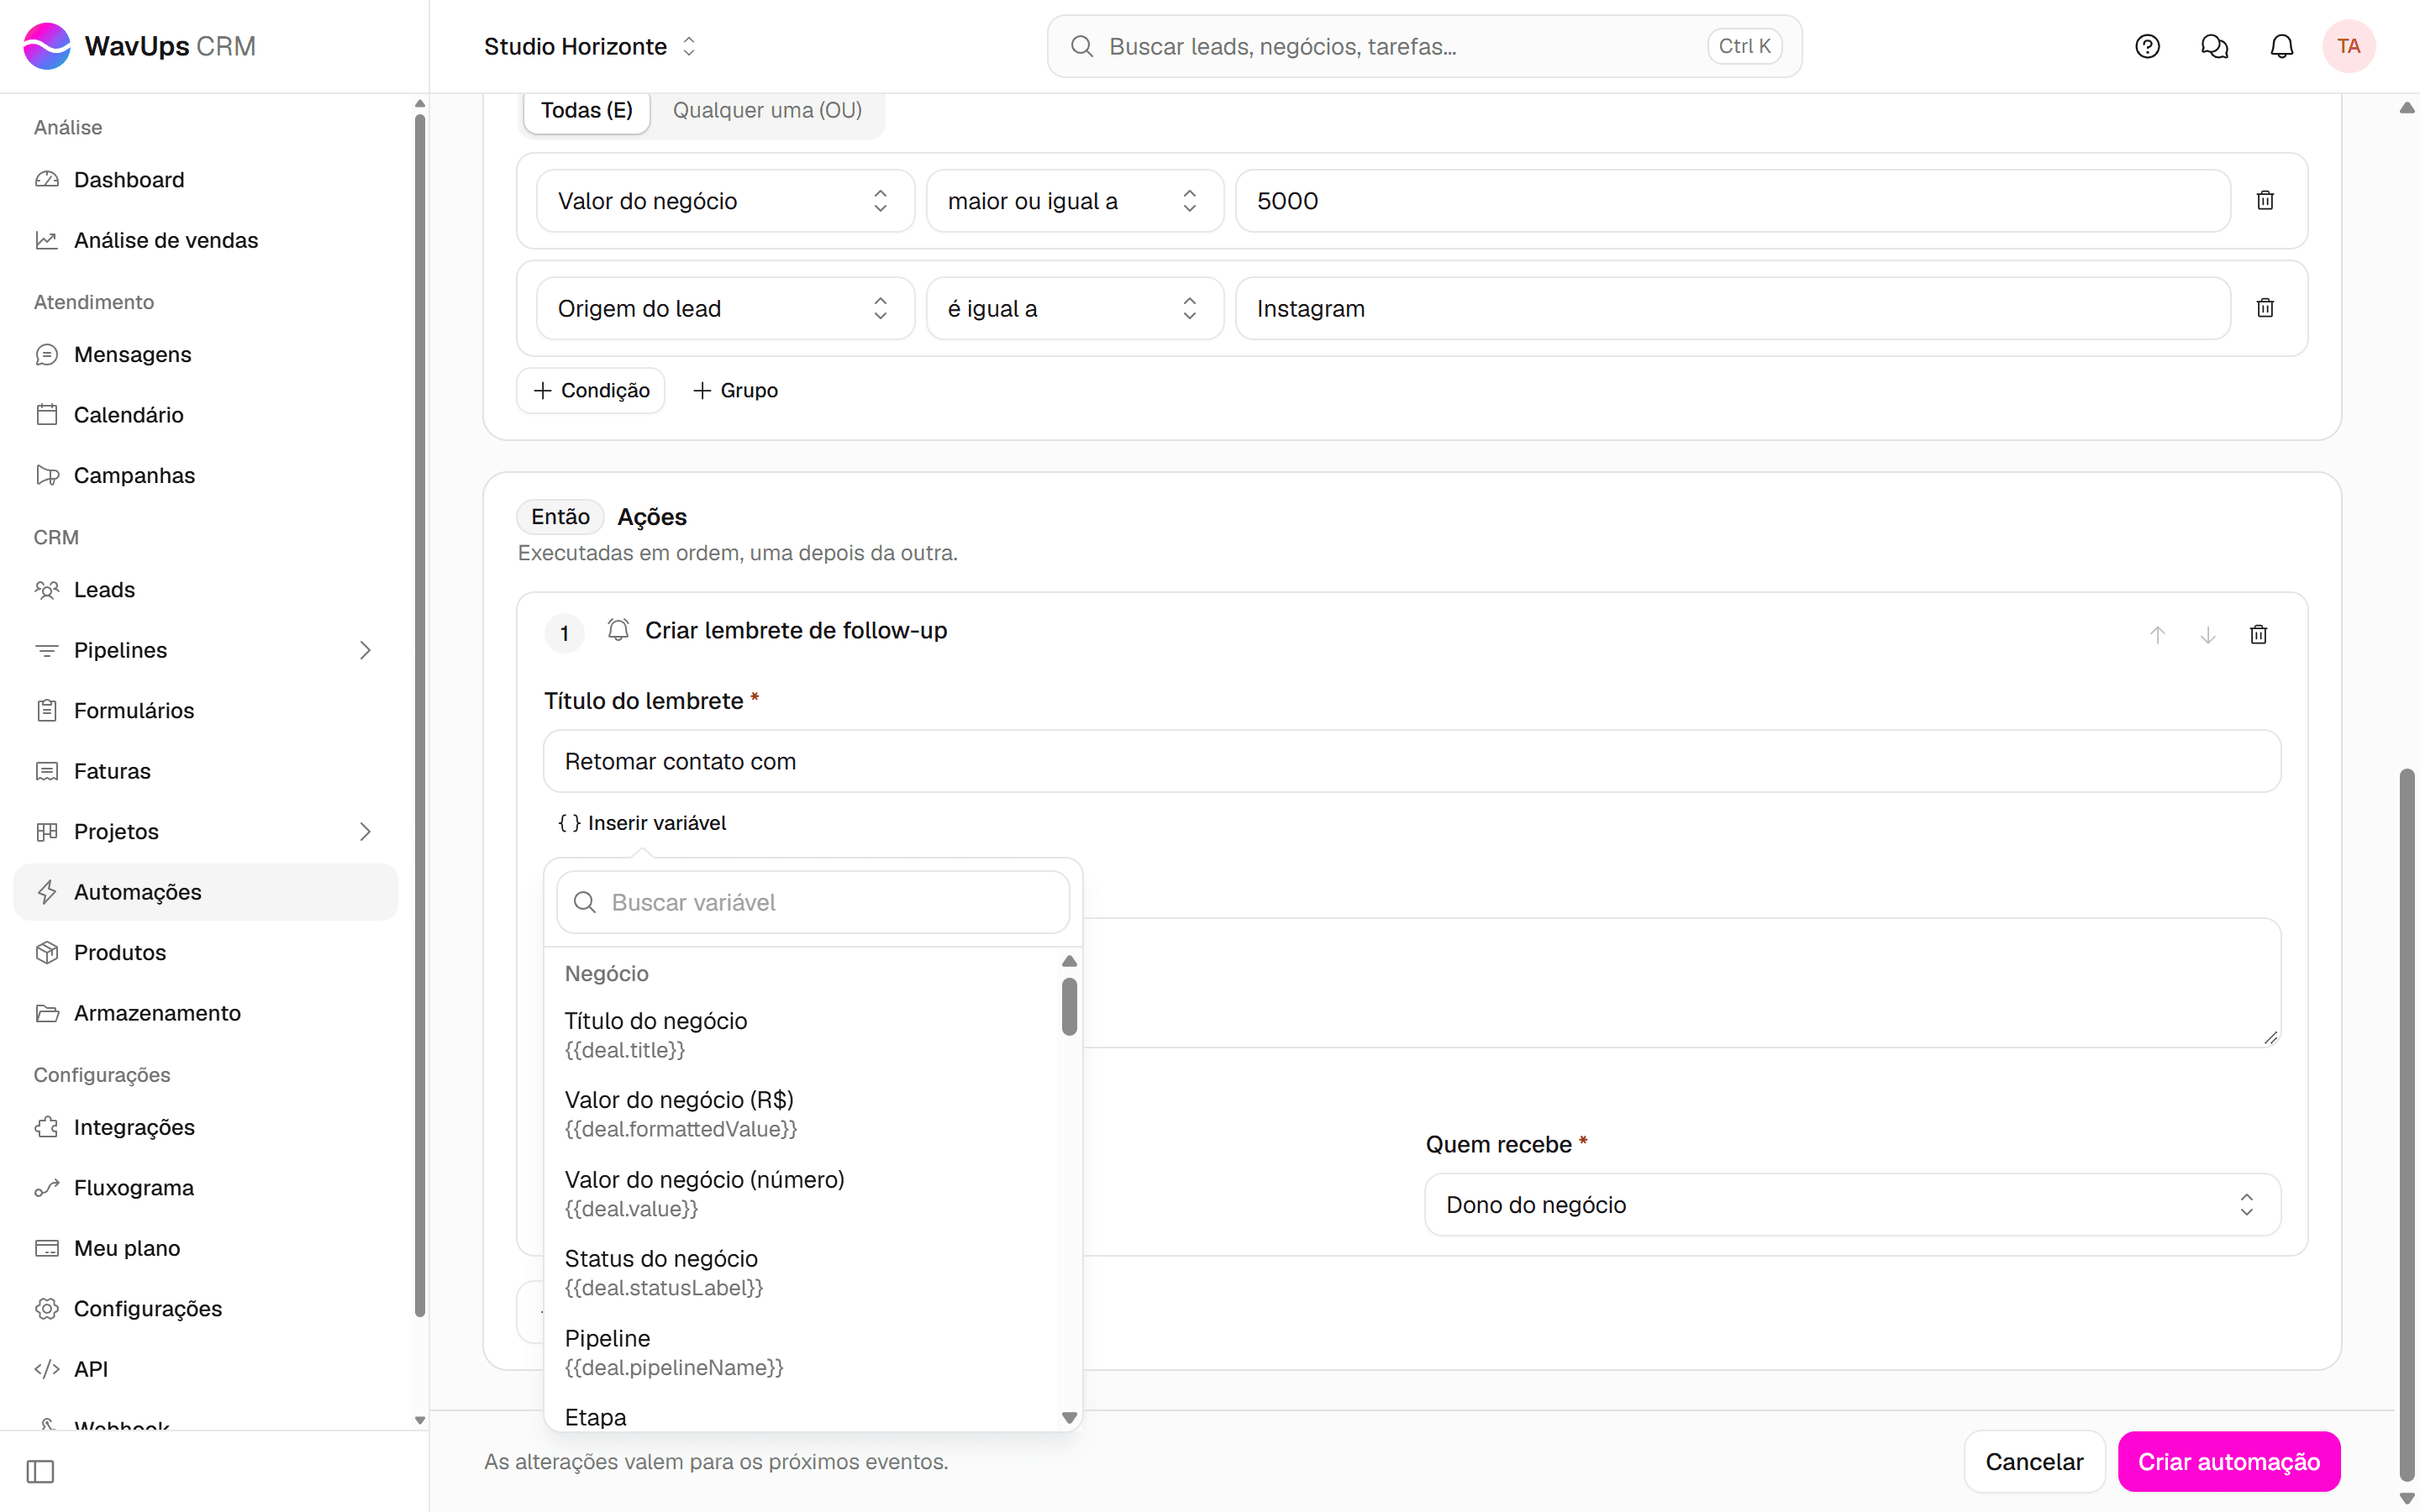Click the Cancelar button
Screen dimensions: 2420x1512
(2034, 1462)
